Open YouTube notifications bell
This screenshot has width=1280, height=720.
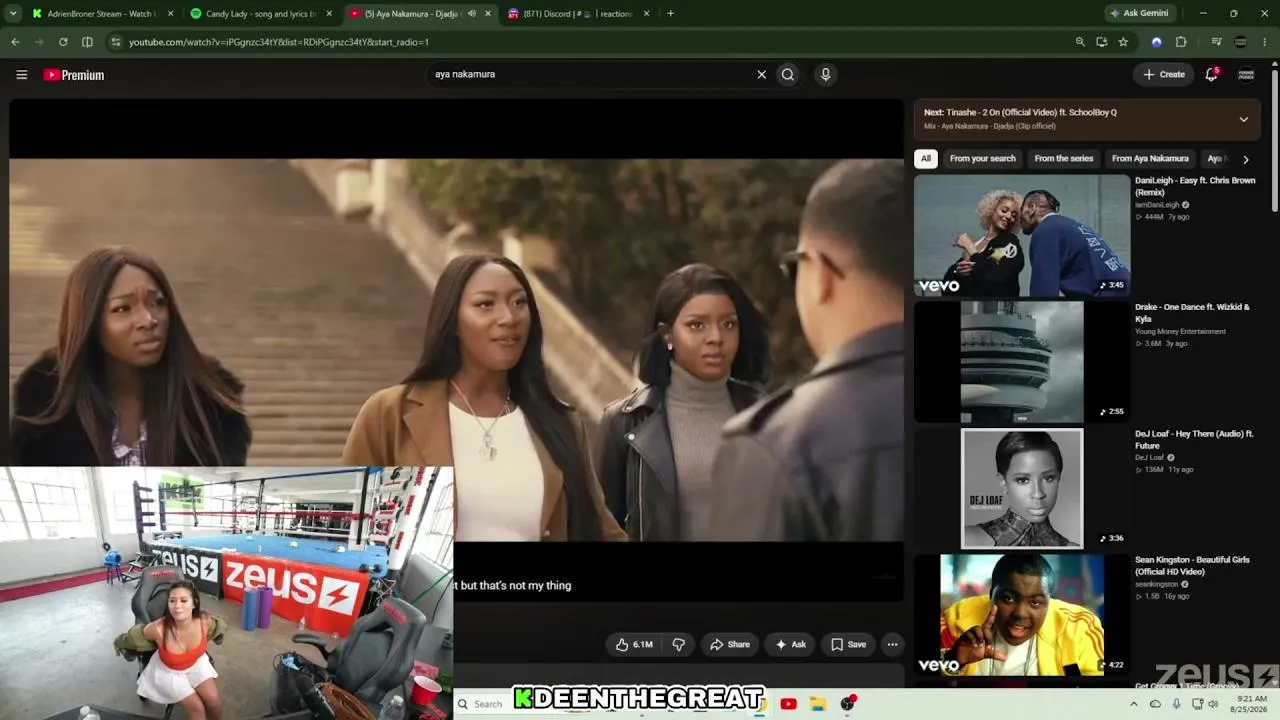[x=1211, y=74]
